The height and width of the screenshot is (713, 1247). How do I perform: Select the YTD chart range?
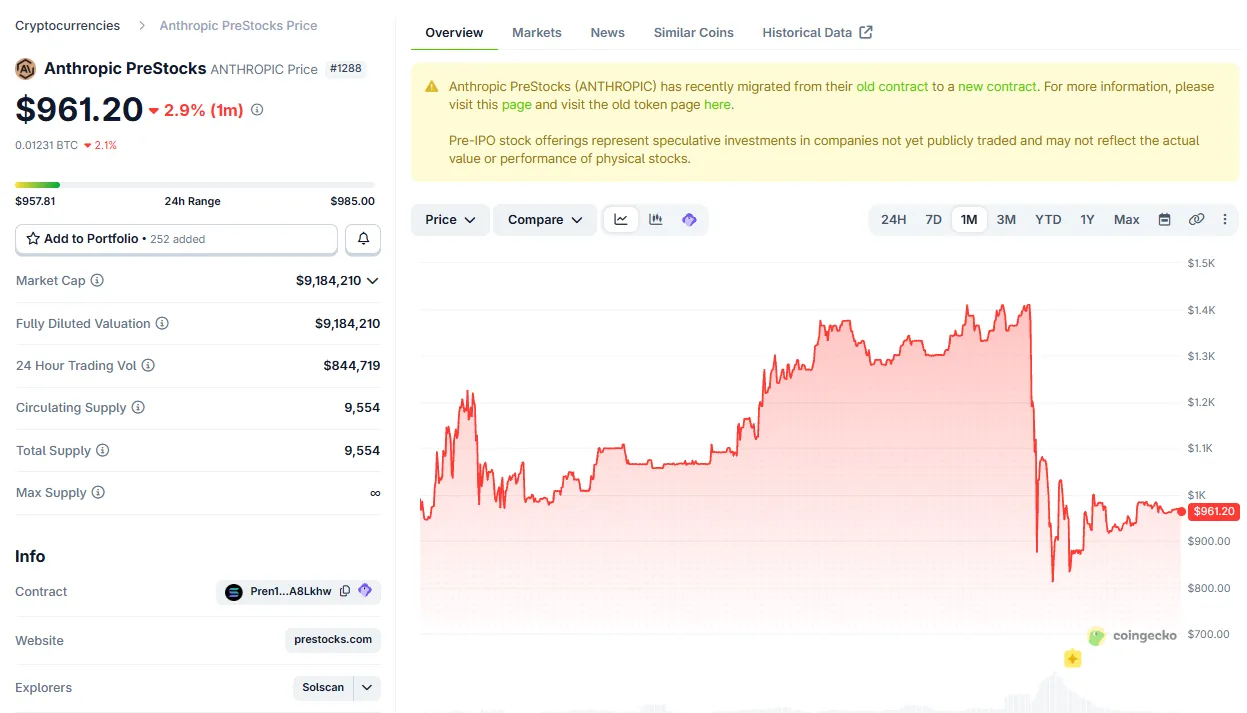tap(1048, 220)
